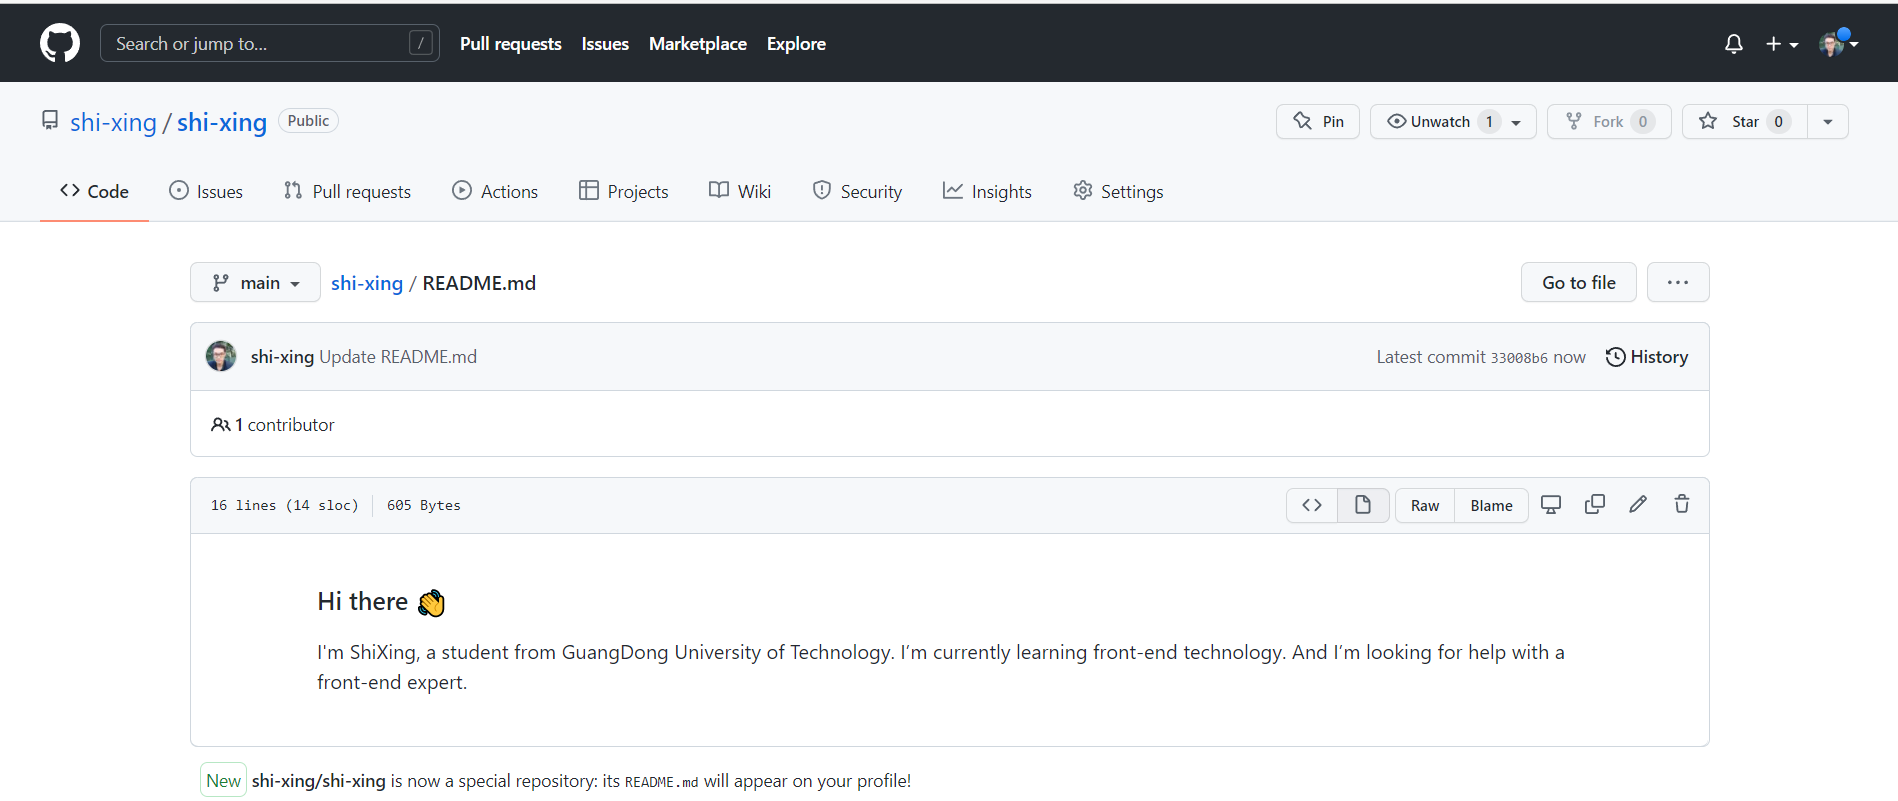Open file in GitHub Desktop

1551,505
